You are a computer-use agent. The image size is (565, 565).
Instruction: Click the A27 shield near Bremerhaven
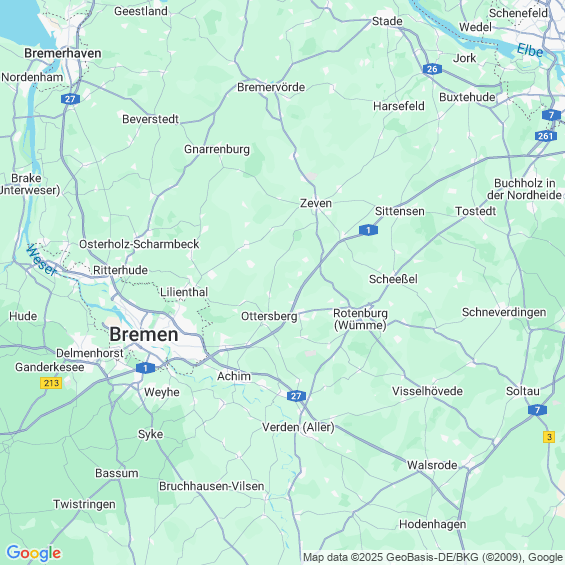(x=70, y=99)
